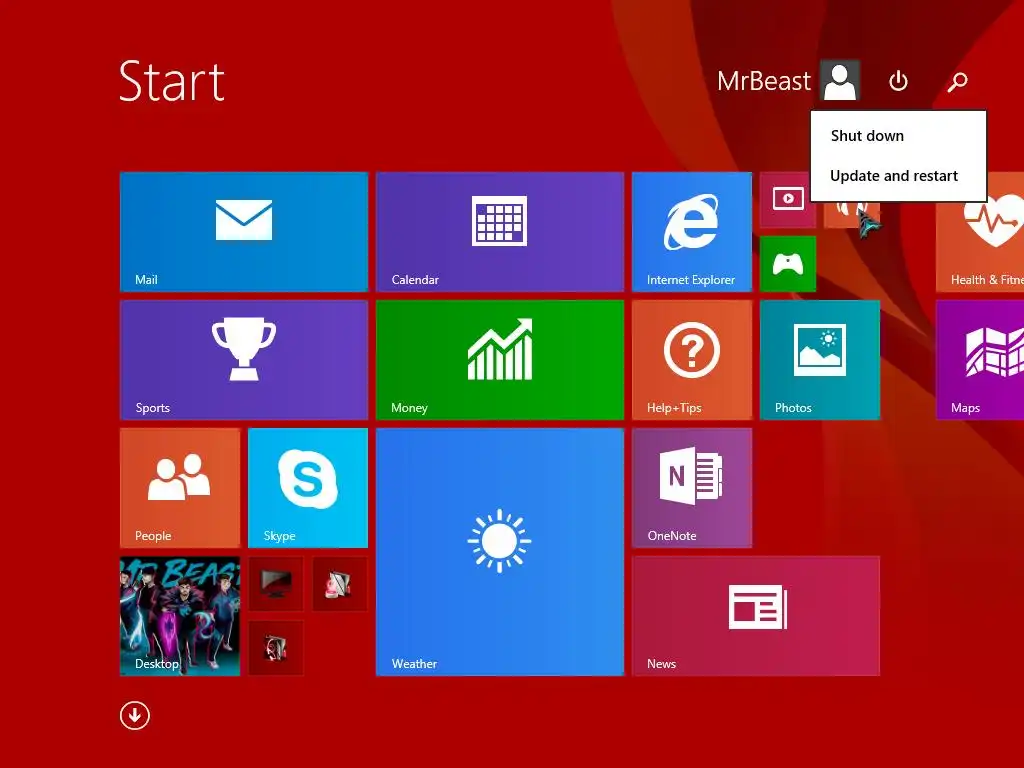
Task: Open the Help+Tips tile
Action: point(692,360)
